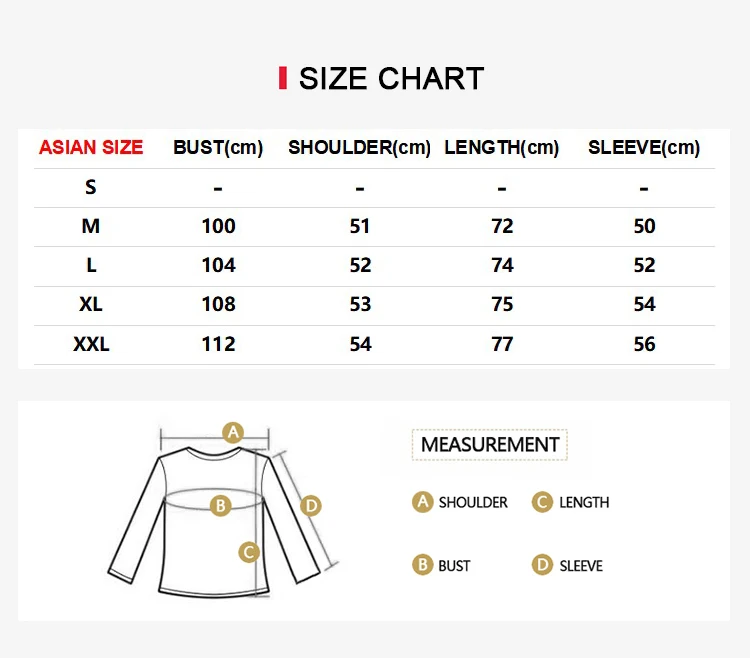Click the gold B marker on shirt bust

coord(221,505)
